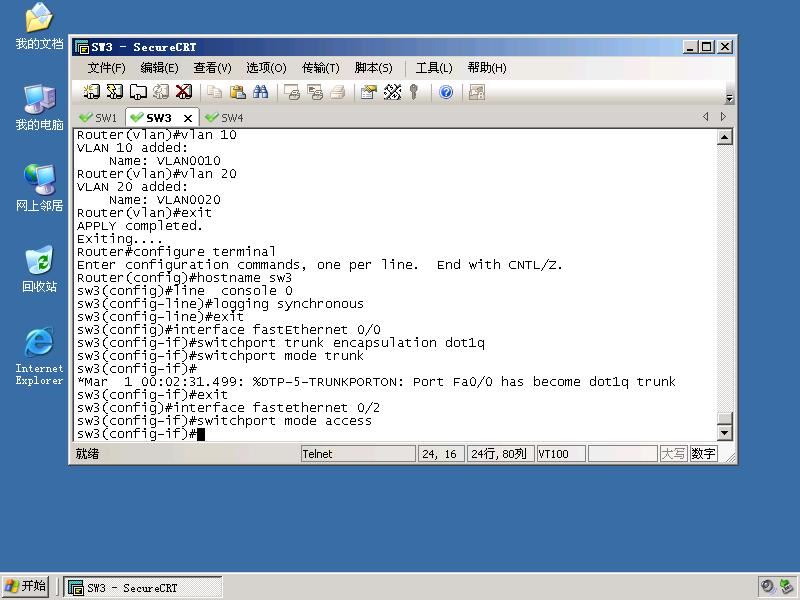This screenshot has height=600, width=800.
Task: Open the 帮助(H) menu
Action: coord(487,68)
